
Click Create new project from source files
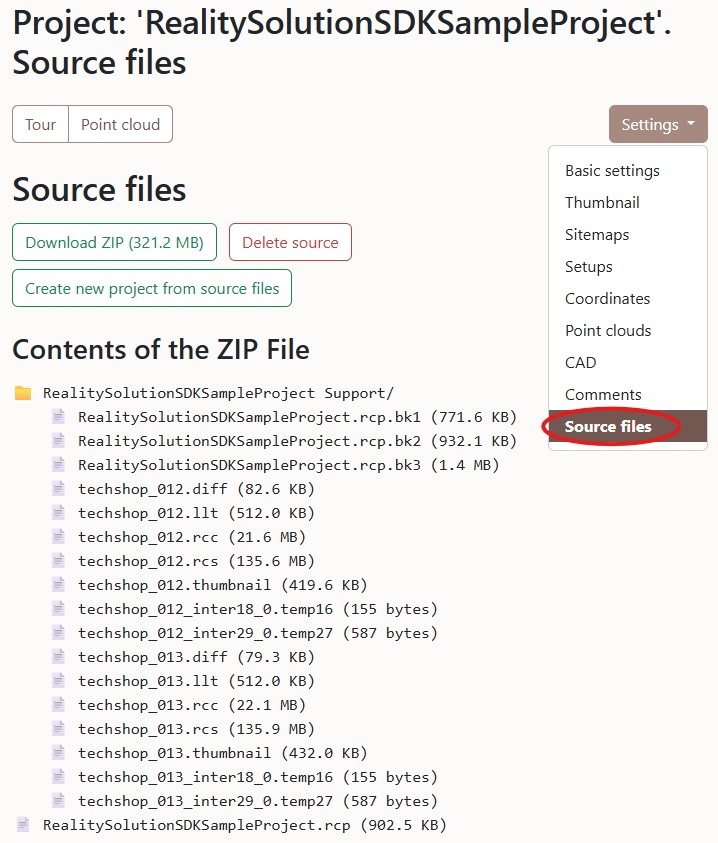(x=152, y=289)
